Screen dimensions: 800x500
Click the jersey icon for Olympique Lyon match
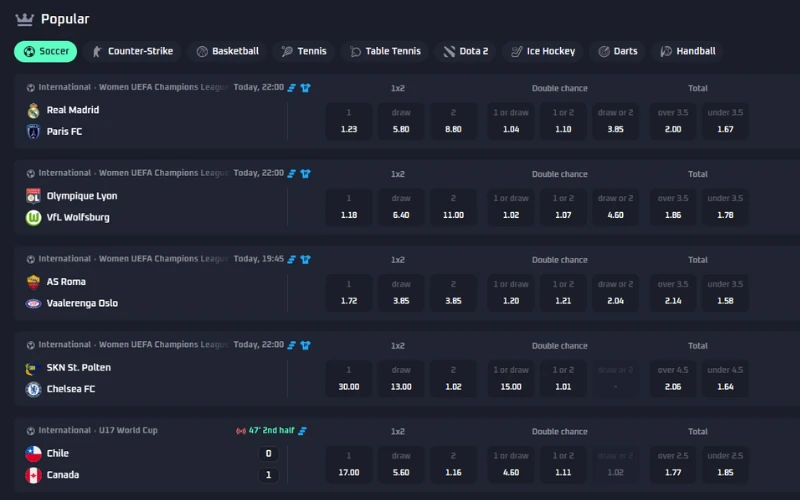[305, 174]
